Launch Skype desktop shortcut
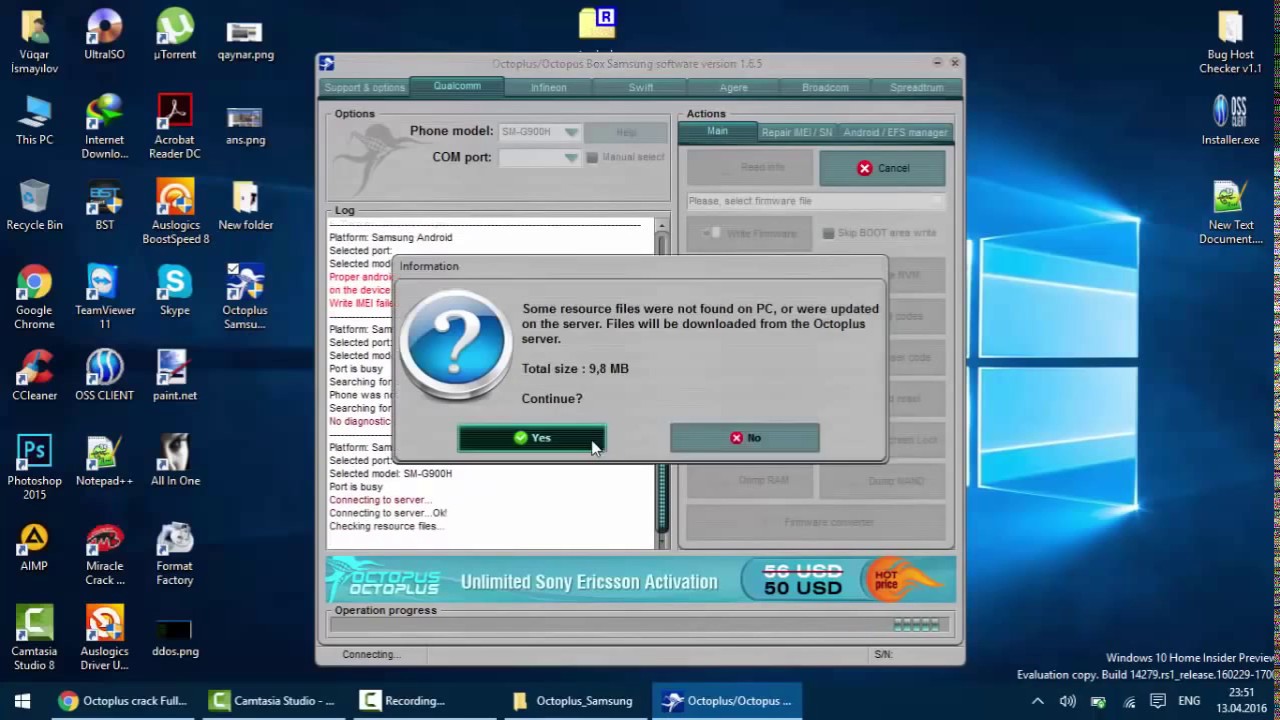Image resolution: width=1280 pixels, height=720 pixels. pos(175,290)
